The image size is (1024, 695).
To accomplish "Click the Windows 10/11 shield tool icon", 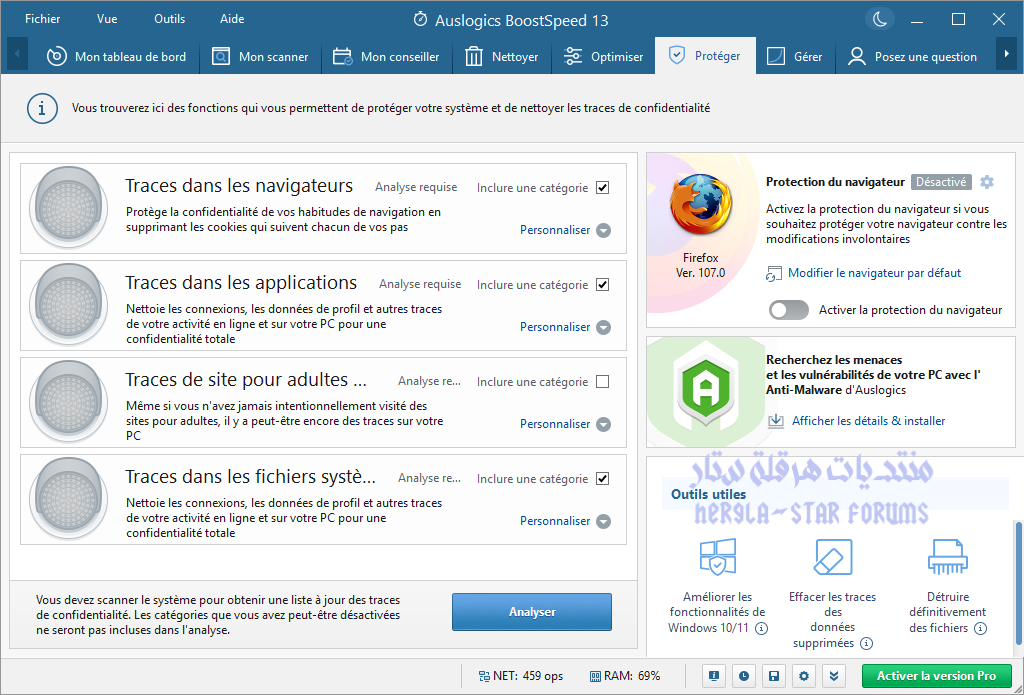I will (717, 557).
